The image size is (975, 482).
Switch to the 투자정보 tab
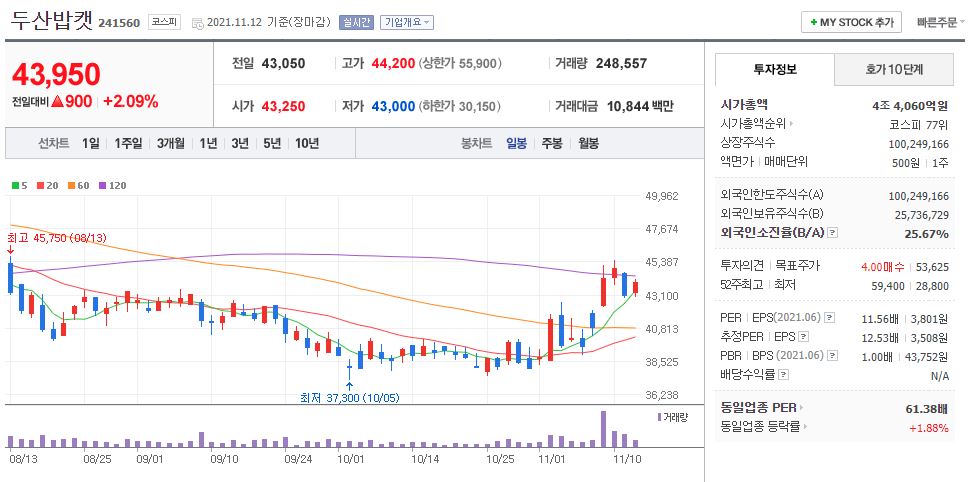(x=775, y=70)
